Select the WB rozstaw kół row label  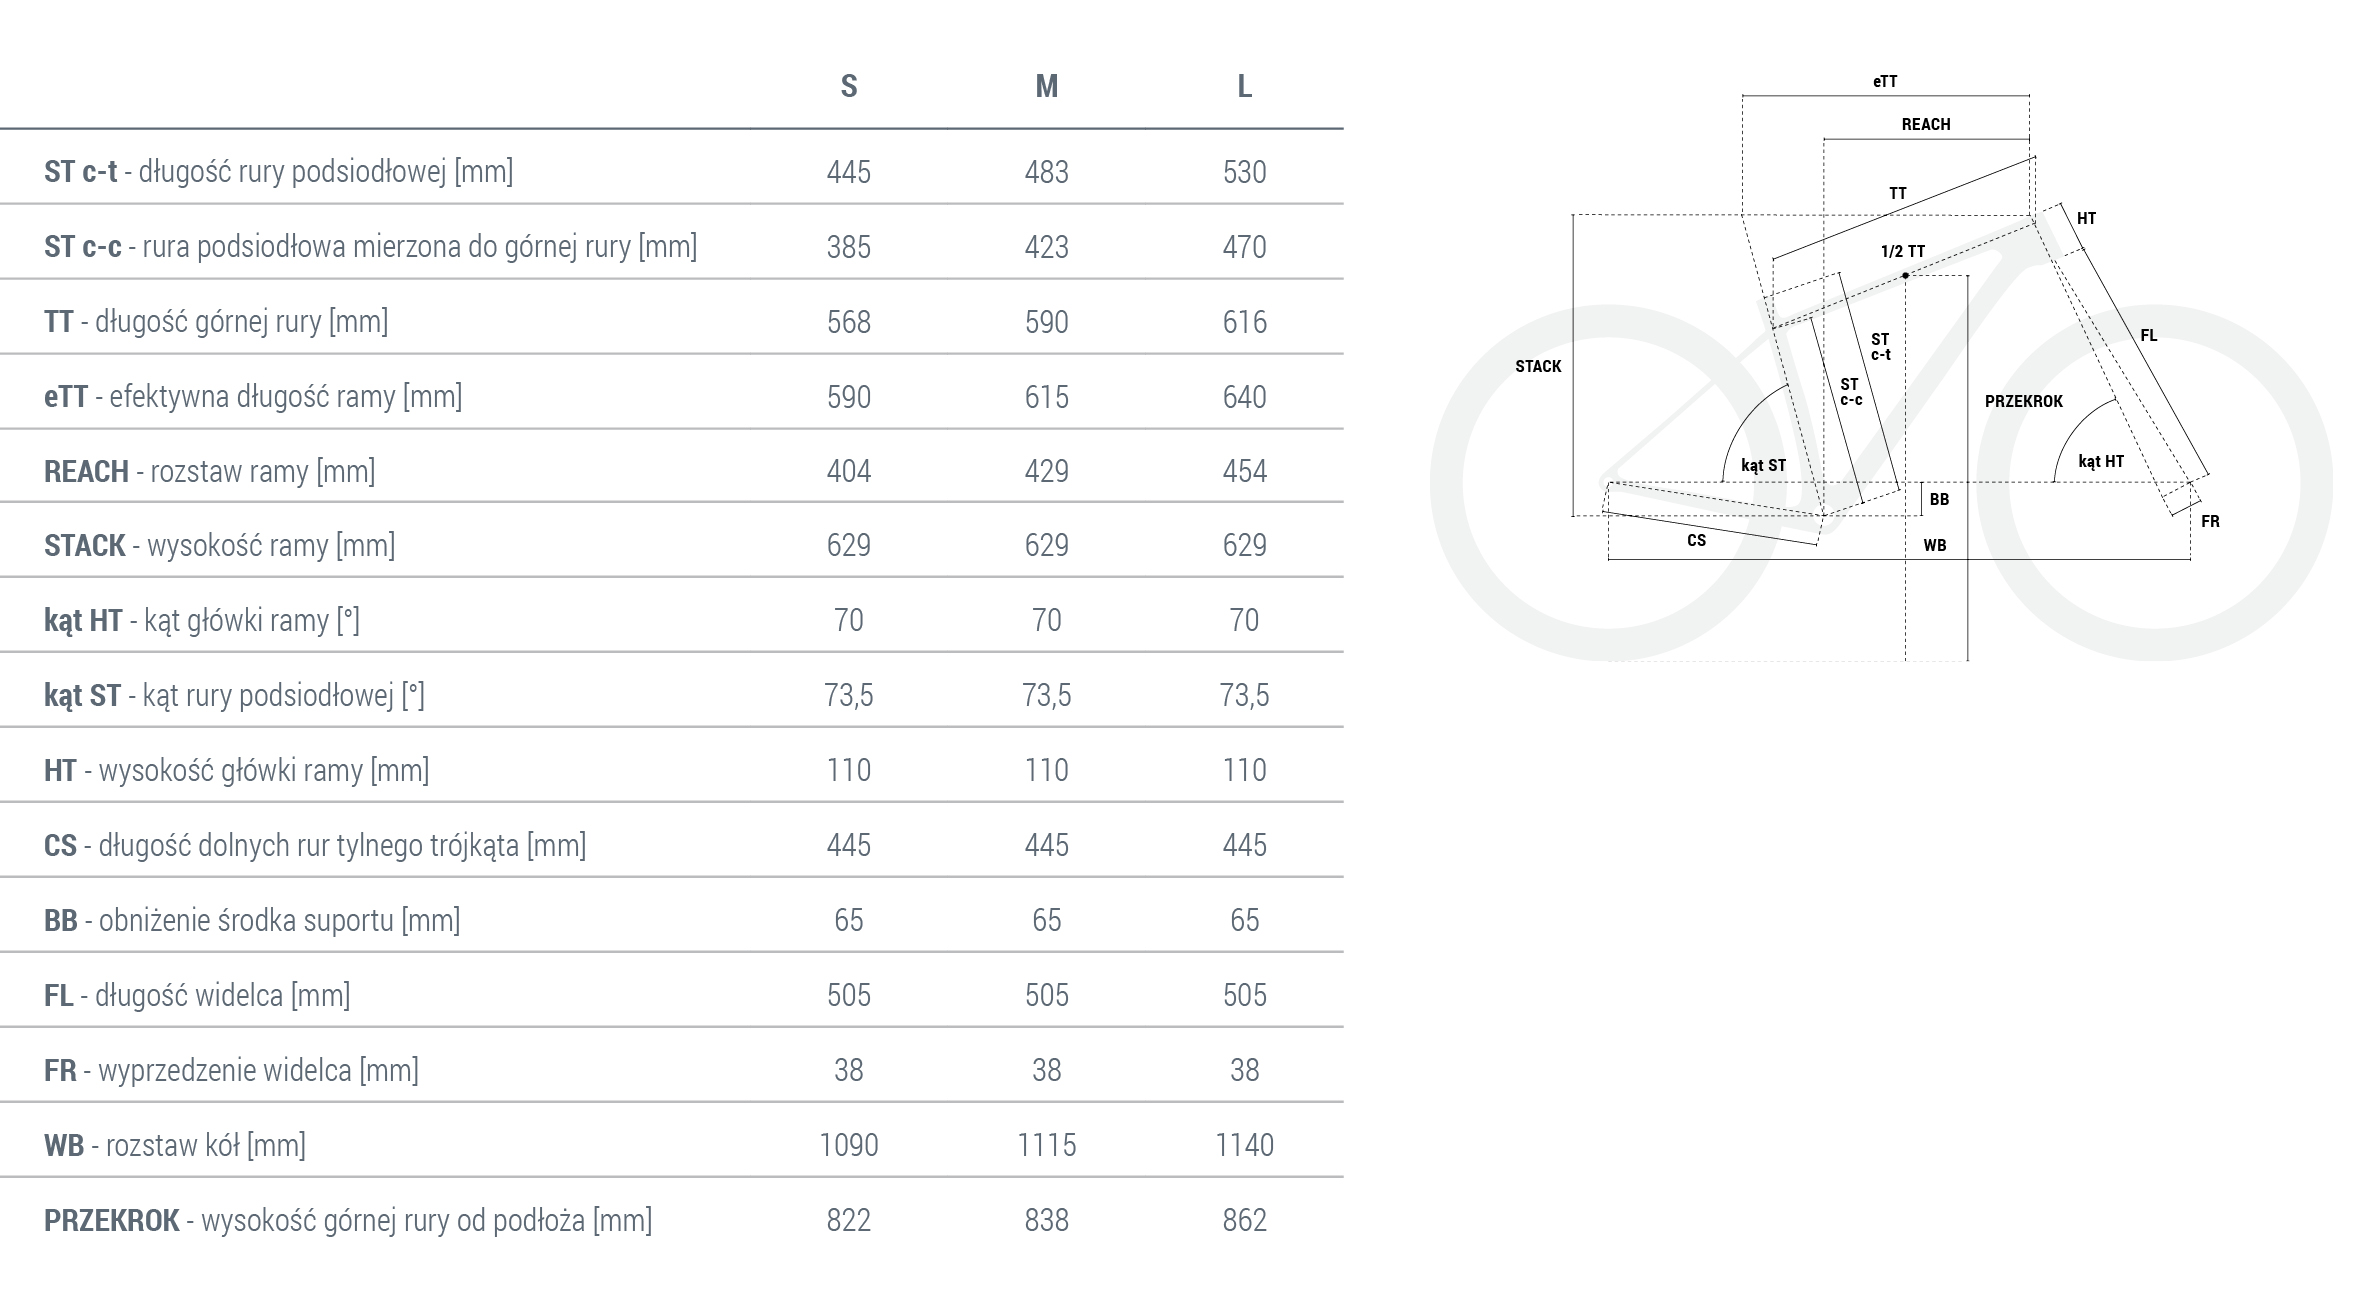click(174, 1145)
